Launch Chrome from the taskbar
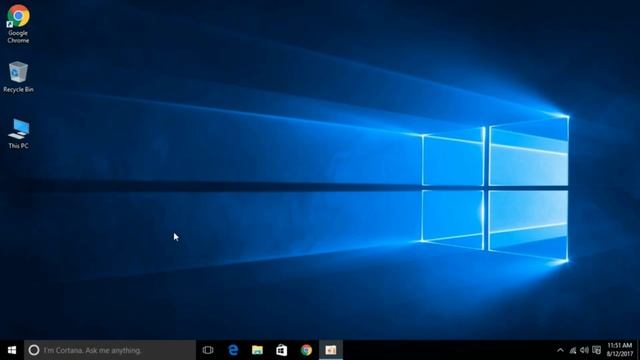This screenshot has width=640, height=360. point(306,350)
